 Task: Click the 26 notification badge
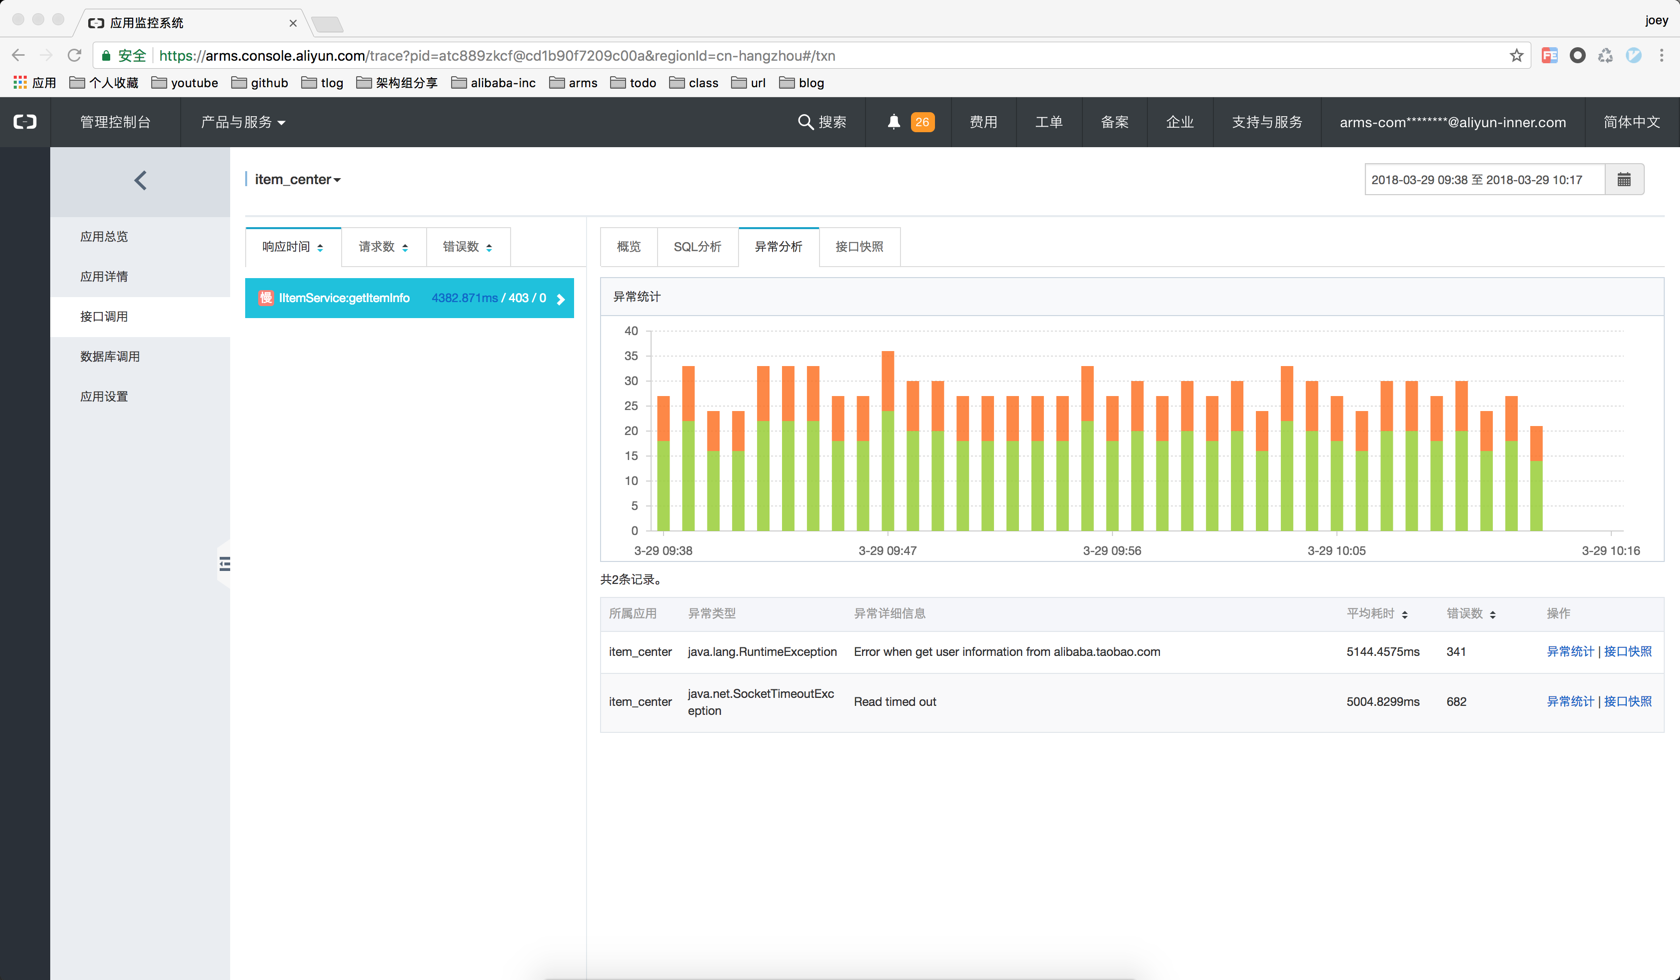(x=923, y=122)
